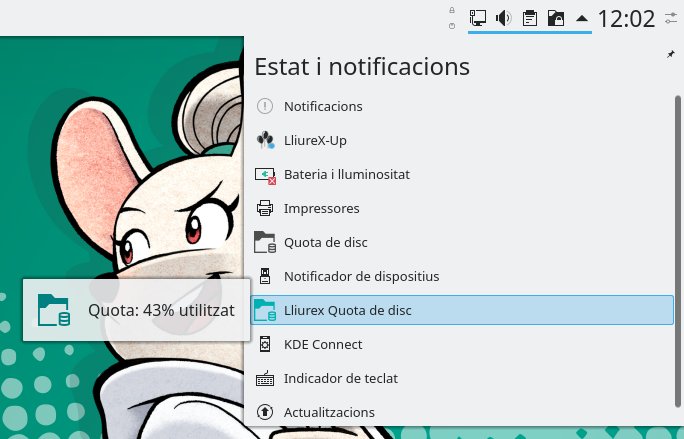Open the Impressores entry
The image size is (684, 439).
tap(322, 209)
